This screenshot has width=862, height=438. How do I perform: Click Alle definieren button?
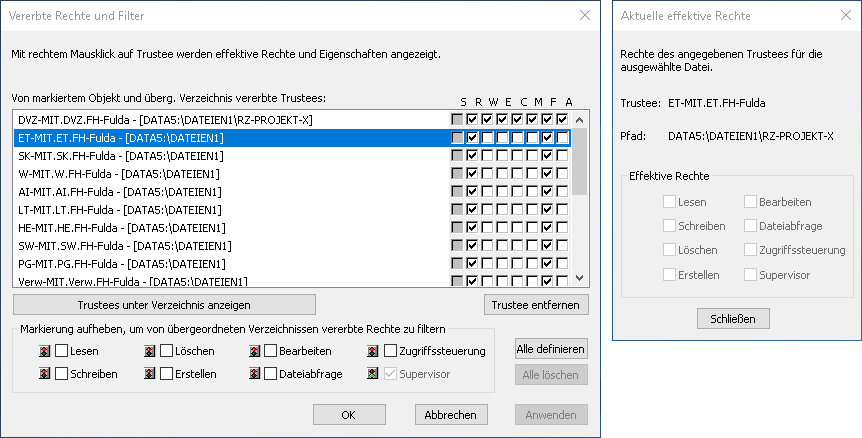(551, 349)
